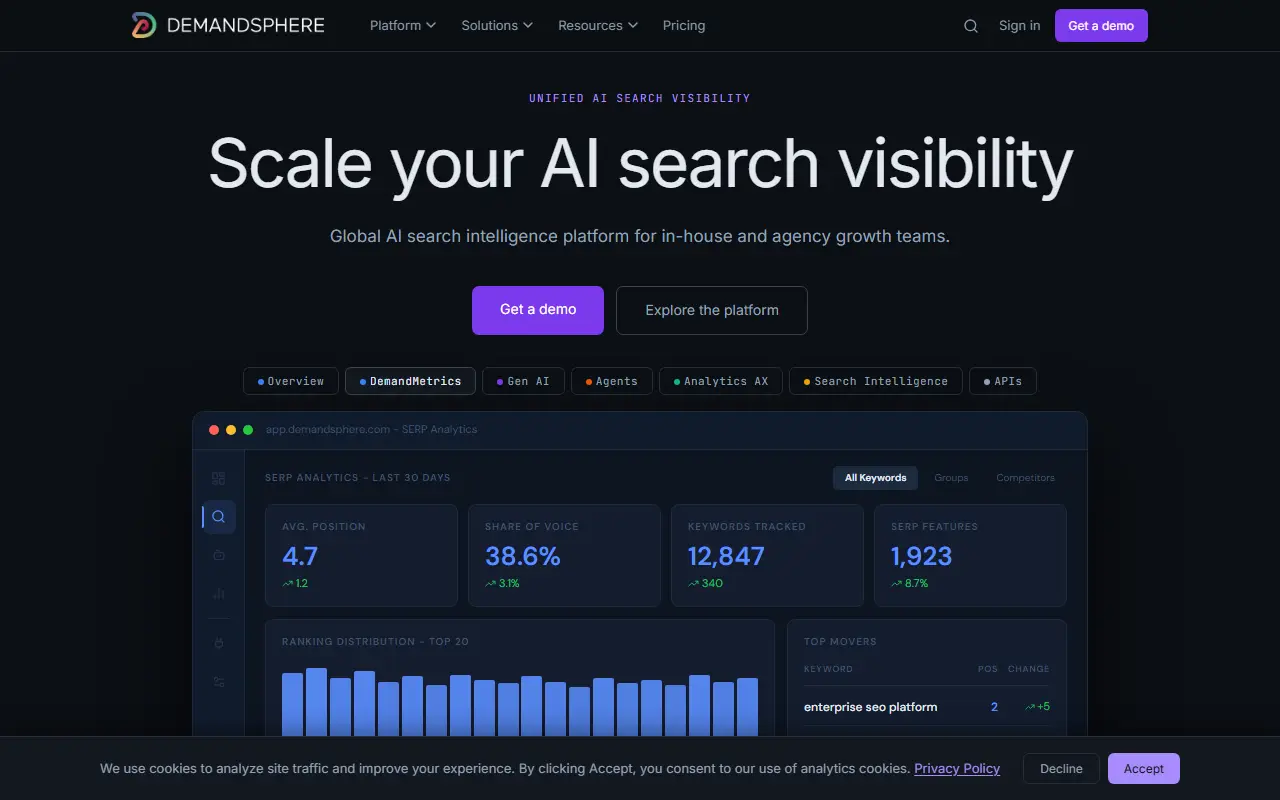Expand the Solutions menu
The height and width of the screenshot is (800, 1280).
pos(497,26)
